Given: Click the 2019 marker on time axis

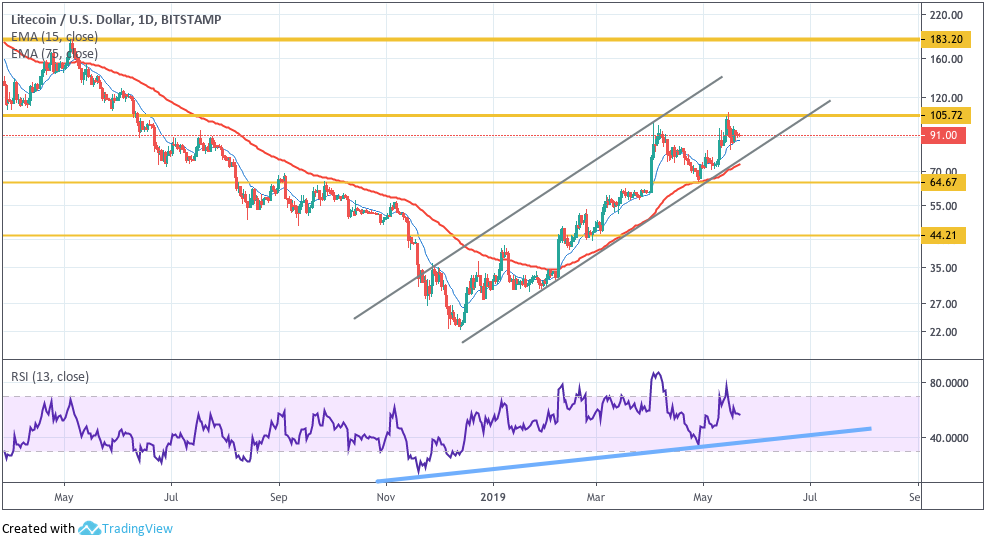Looking at the screenshot, I should 493,498.
